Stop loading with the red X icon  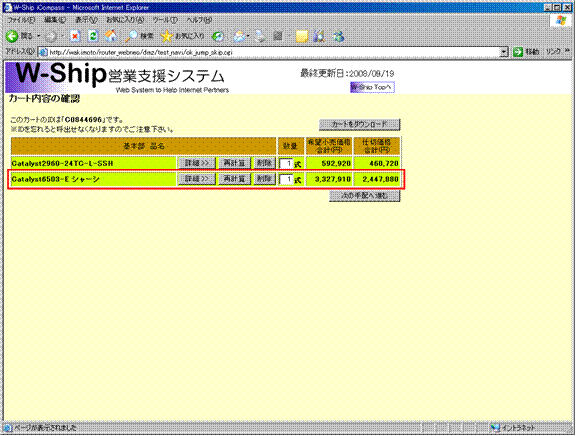tap(75, 36)
